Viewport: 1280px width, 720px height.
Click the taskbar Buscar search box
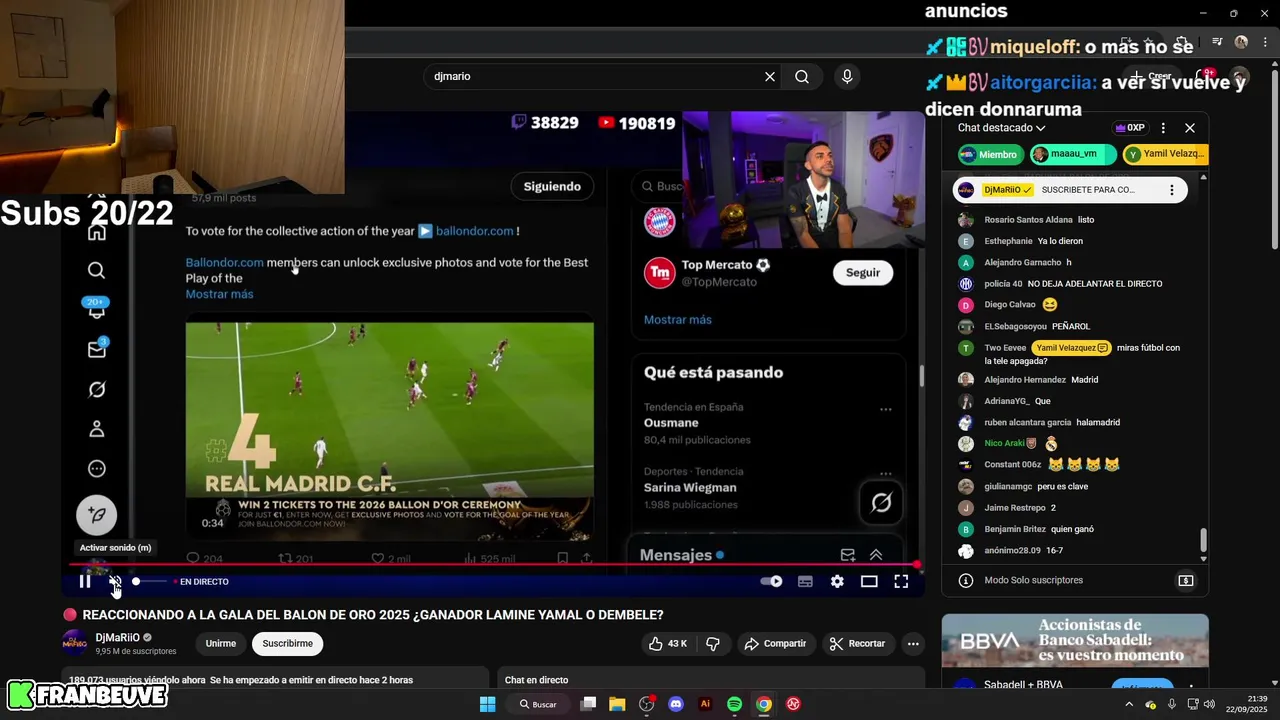[538, 704]
